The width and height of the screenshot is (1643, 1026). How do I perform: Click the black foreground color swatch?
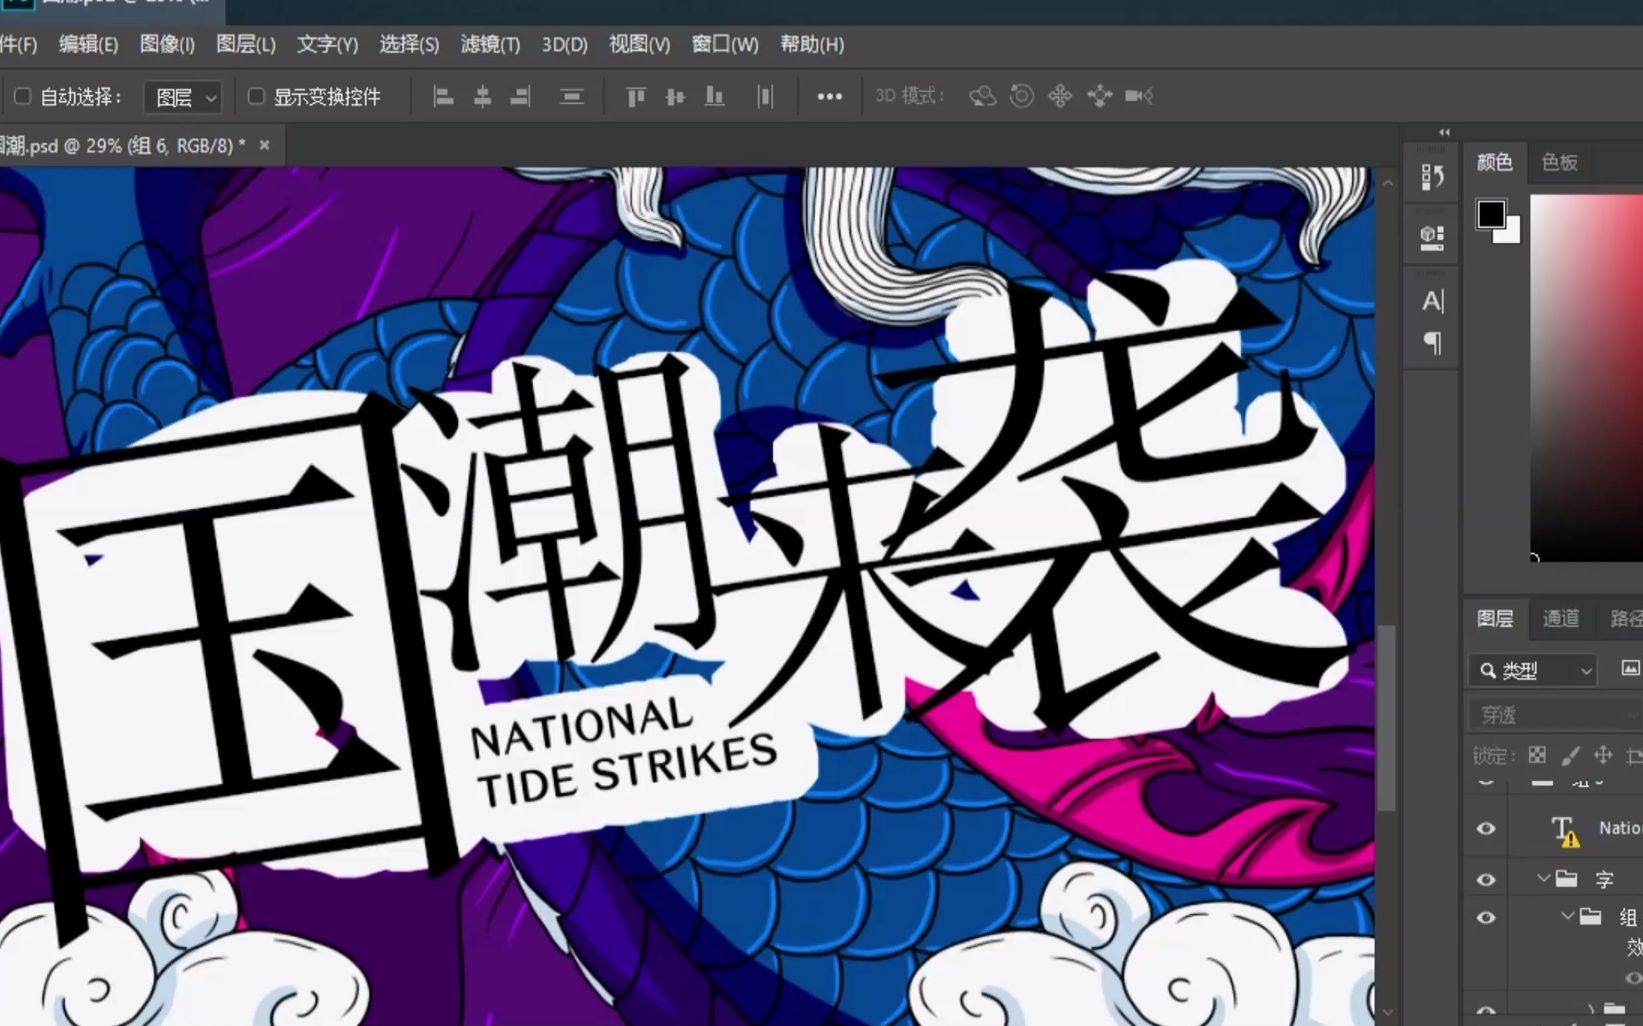(x=1491, y=214)
